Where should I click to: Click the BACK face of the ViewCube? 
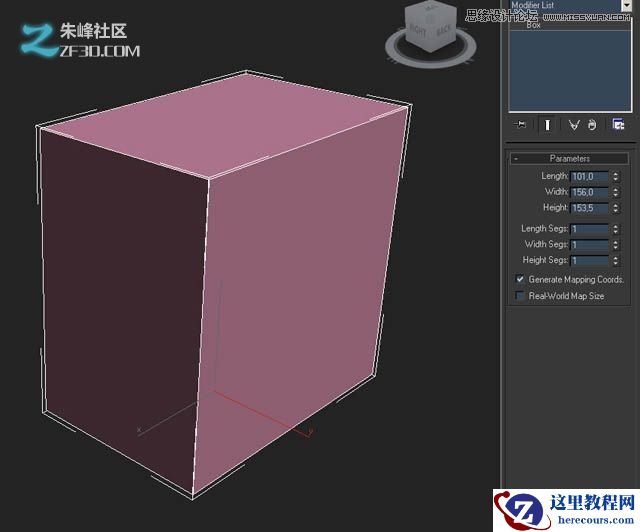pyautogui.click(x=444, y=31)
